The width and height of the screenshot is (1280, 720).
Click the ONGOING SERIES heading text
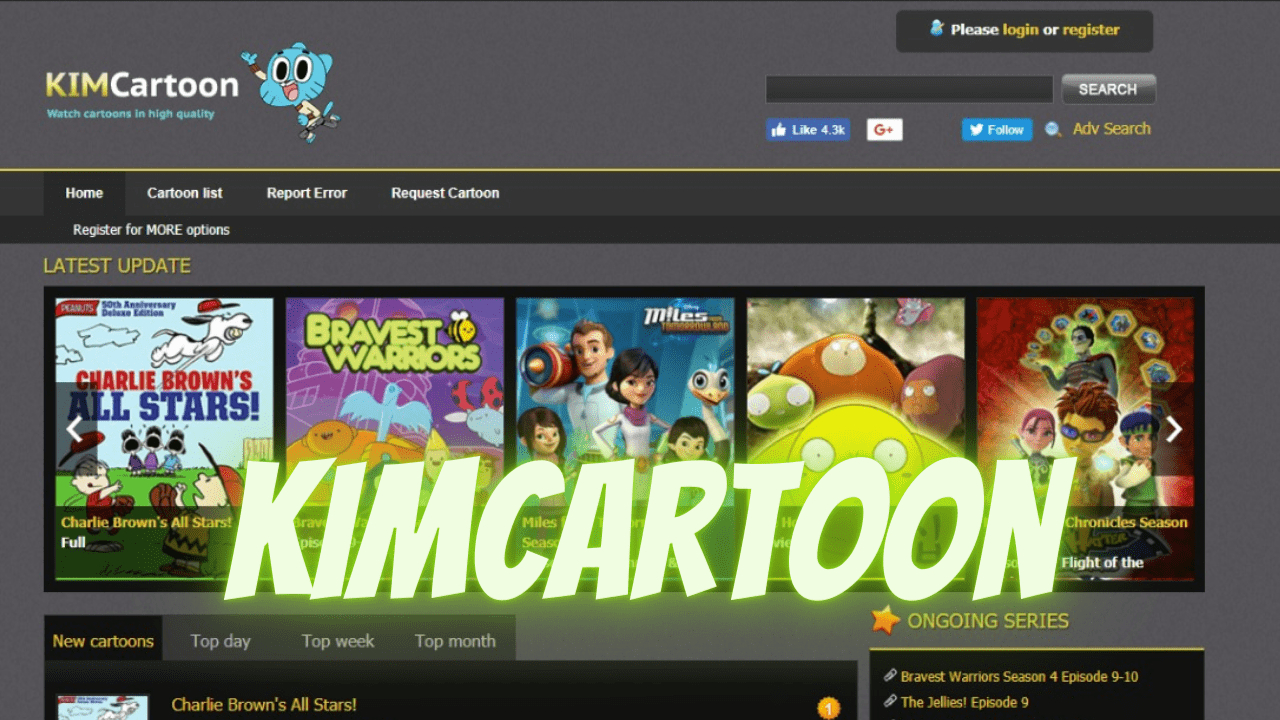coord(988,621)
